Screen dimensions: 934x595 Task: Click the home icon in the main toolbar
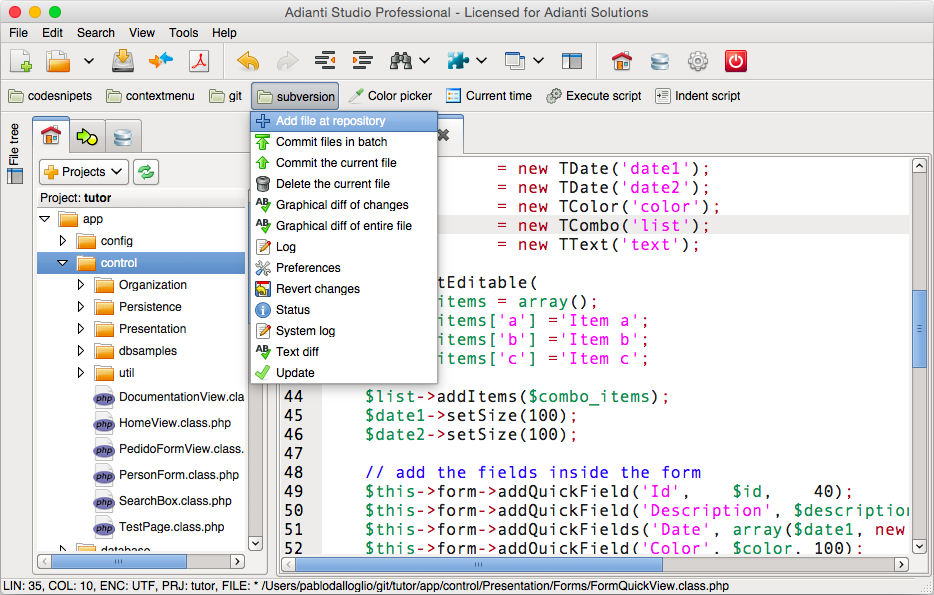[622, 61]
